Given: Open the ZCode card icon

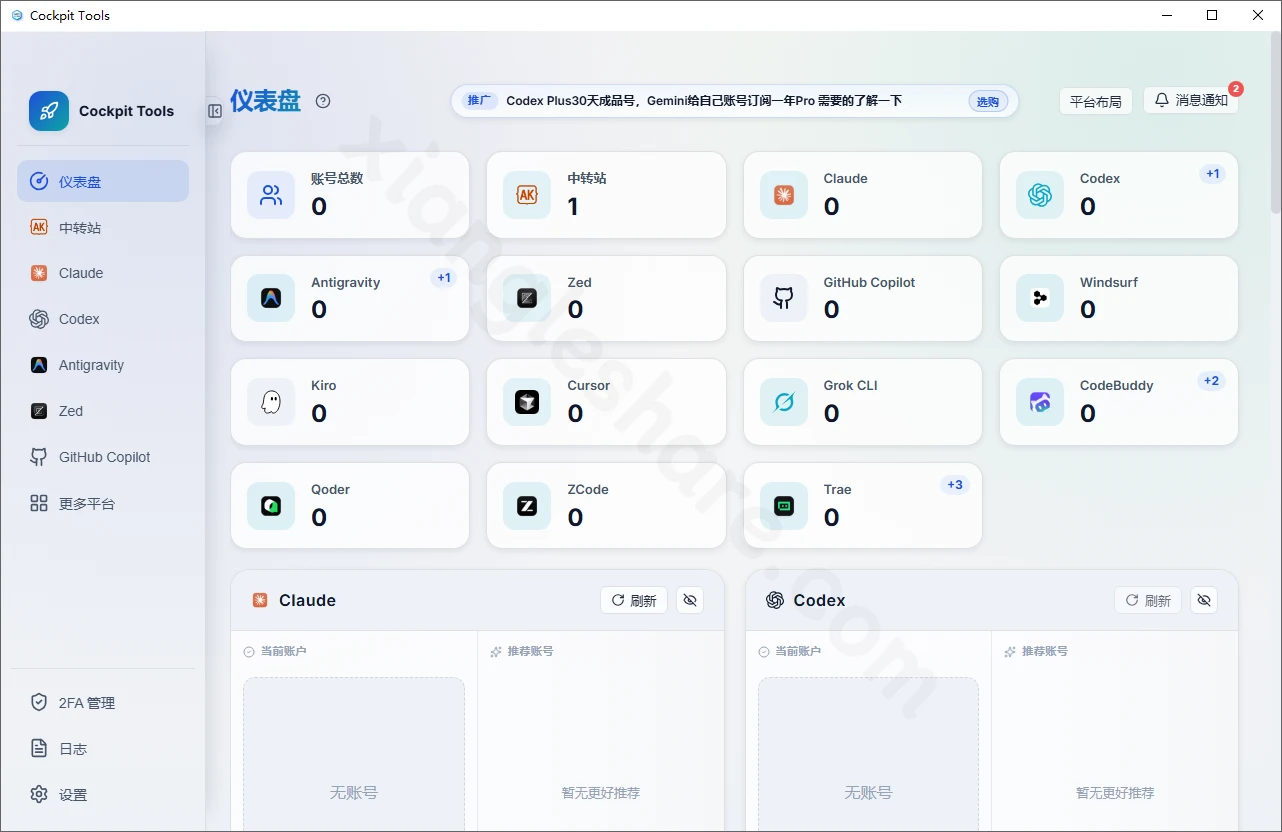Looking at the screenshot, I should coord(527,506).
